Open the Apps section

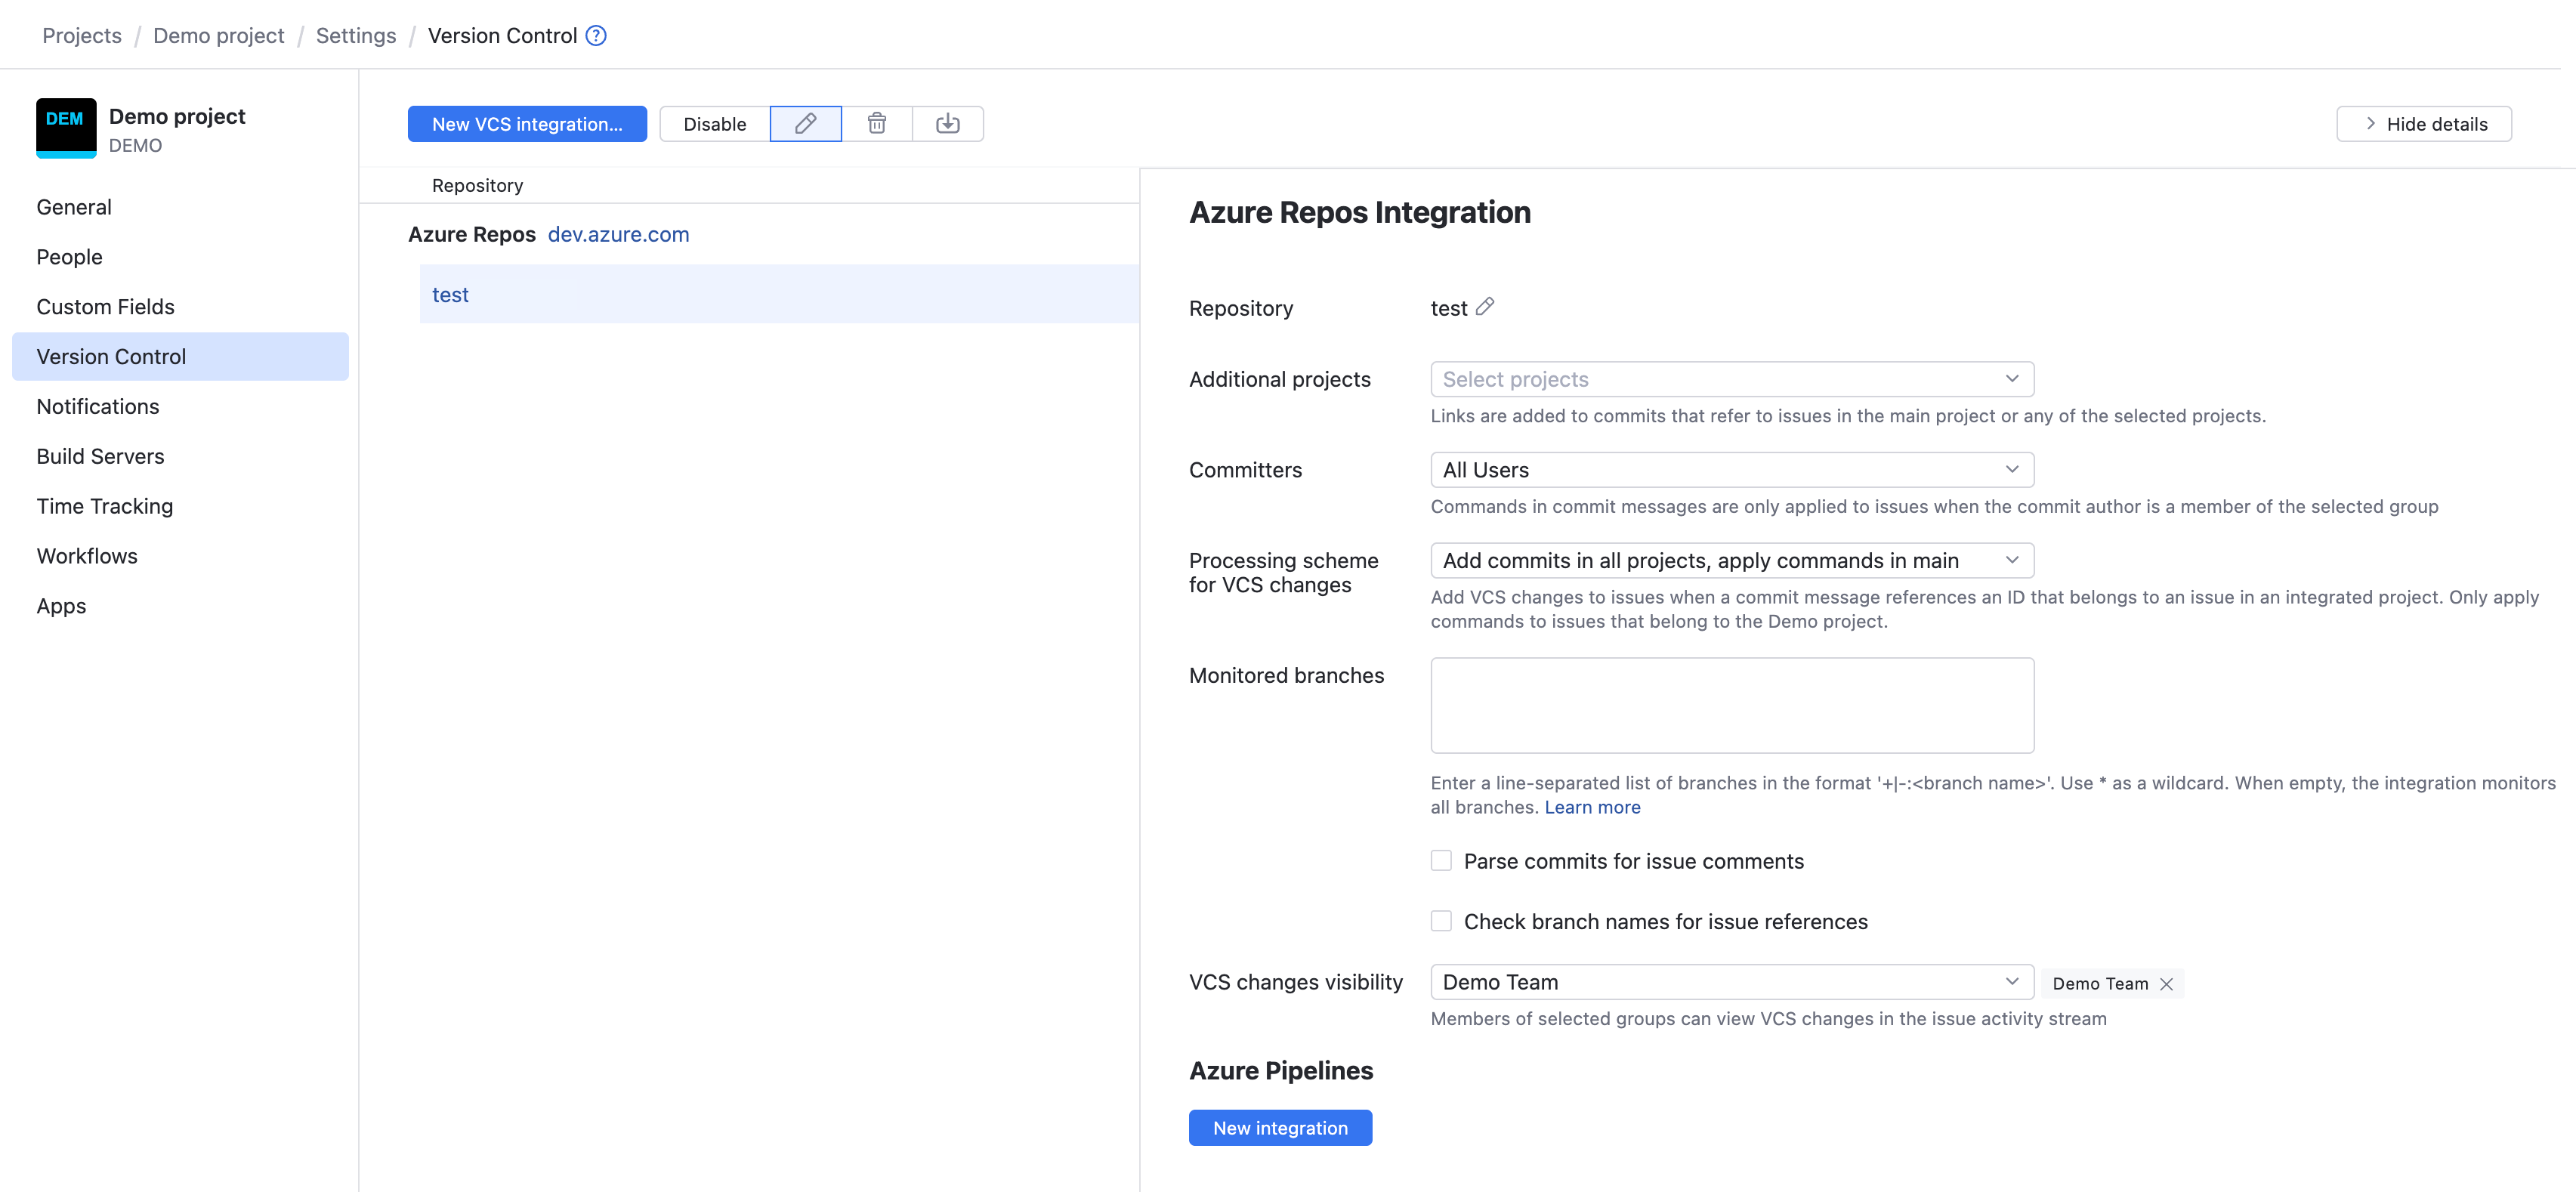[180, 606]
